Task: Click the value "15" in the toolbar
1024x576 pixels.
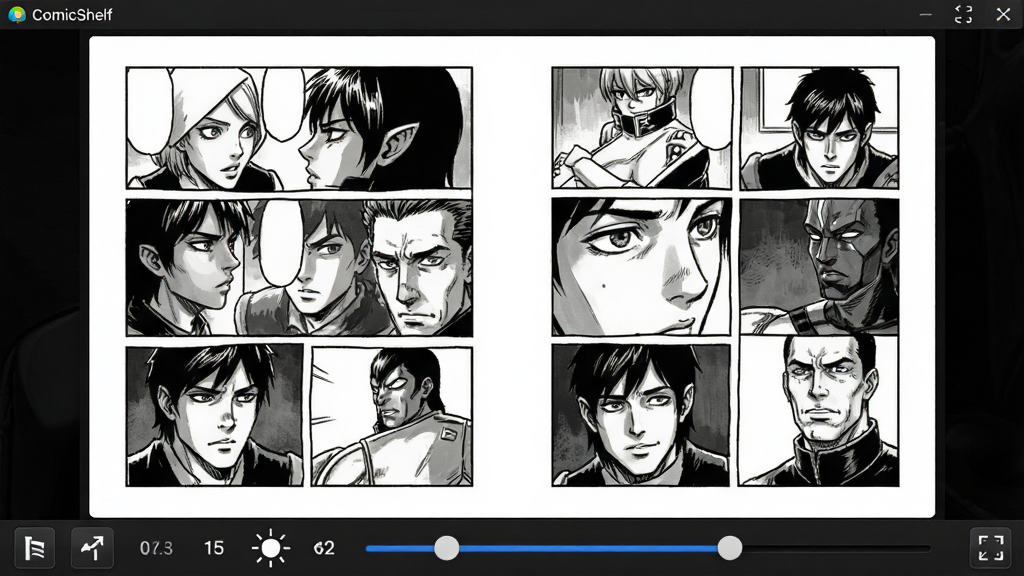Action: pyautogui.click(x=214, y=548)
